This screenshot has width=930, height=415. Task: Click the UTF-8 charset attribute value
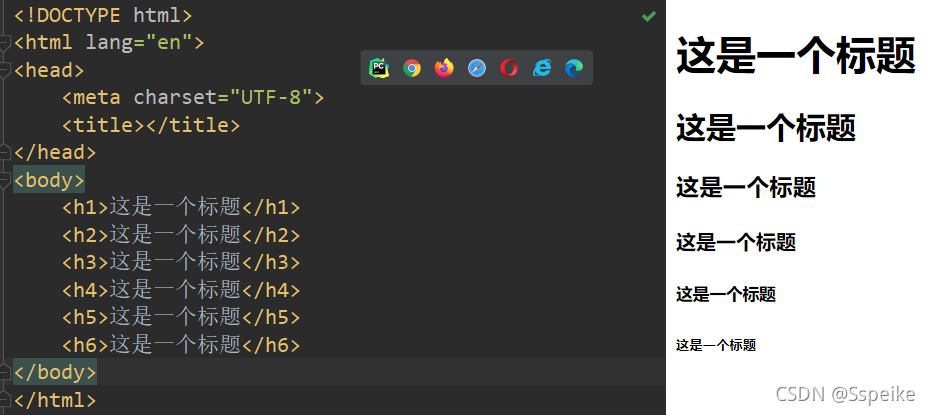(270, 97)
